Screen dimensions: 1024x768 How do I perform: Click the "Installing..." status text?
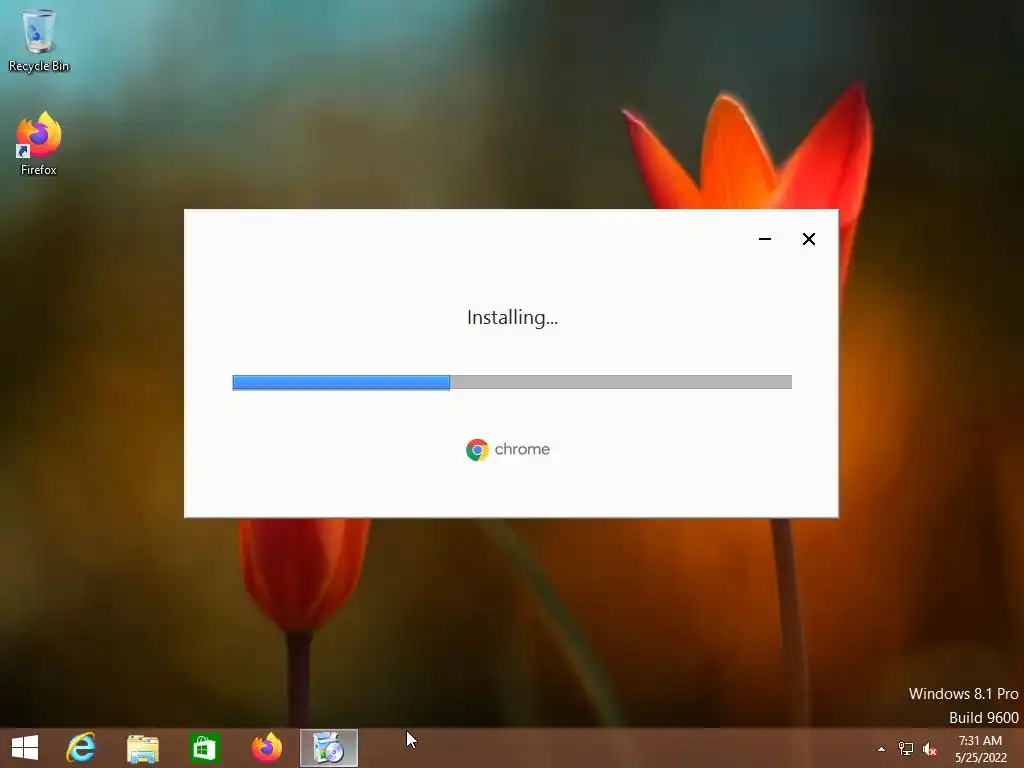tap(512, 317)
